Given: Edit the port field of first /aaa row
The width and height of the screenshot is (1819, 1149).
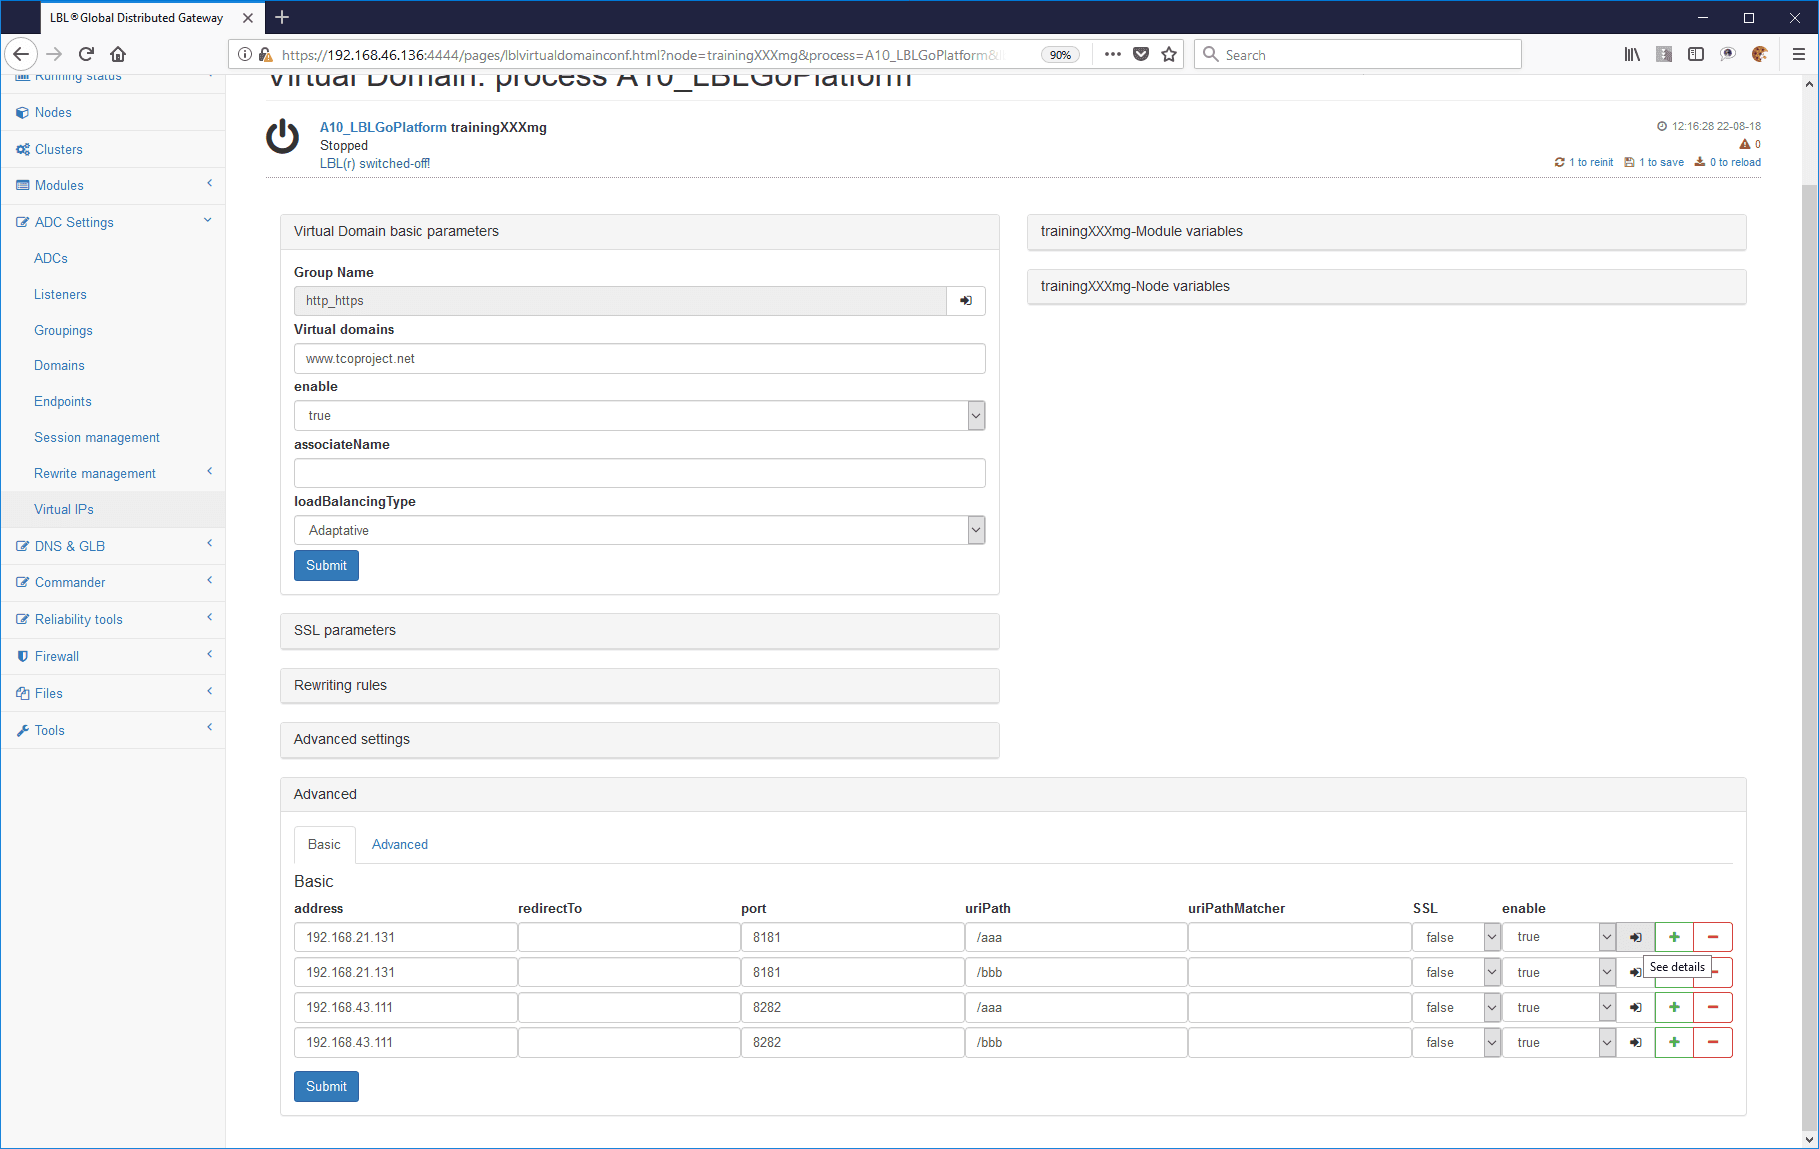Looking at the screenshot, I should 852,937.
